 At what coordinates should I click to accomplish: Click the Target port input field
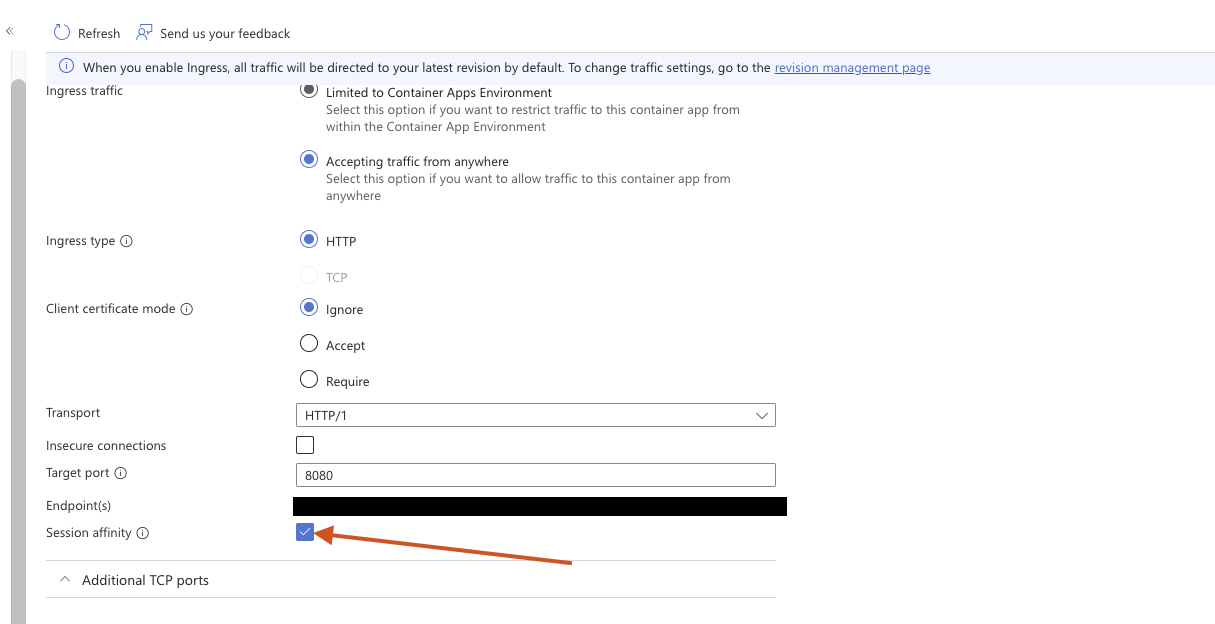click(535, 475)
